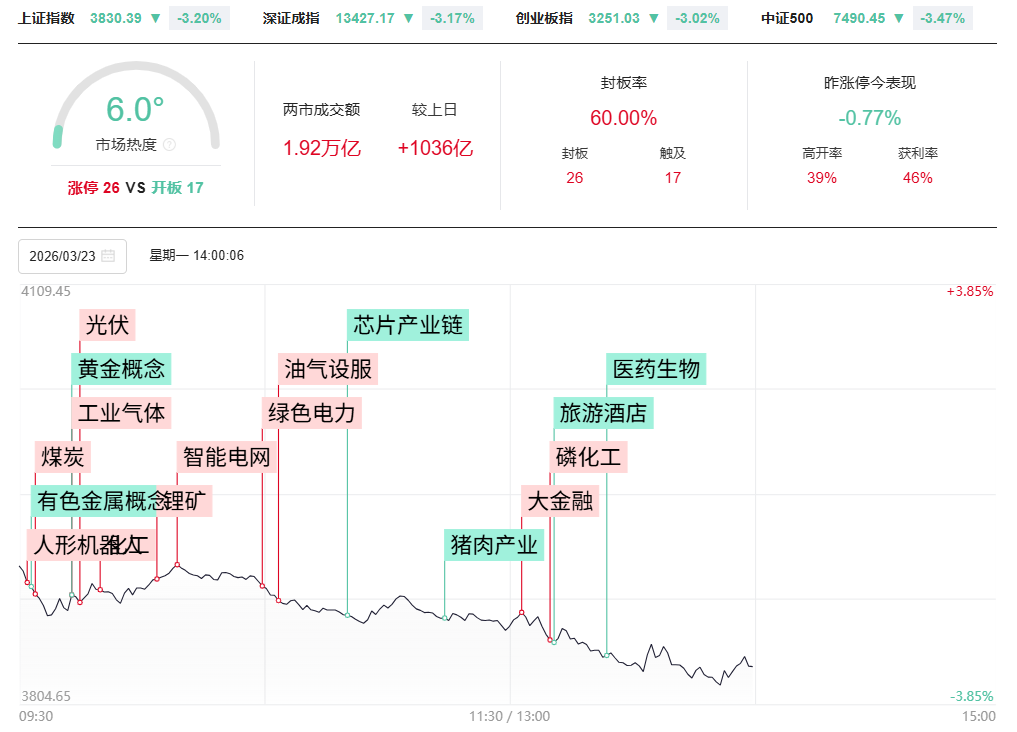
Task: Click the help icon beside 市场热度
Action: (x=169, y=145)
